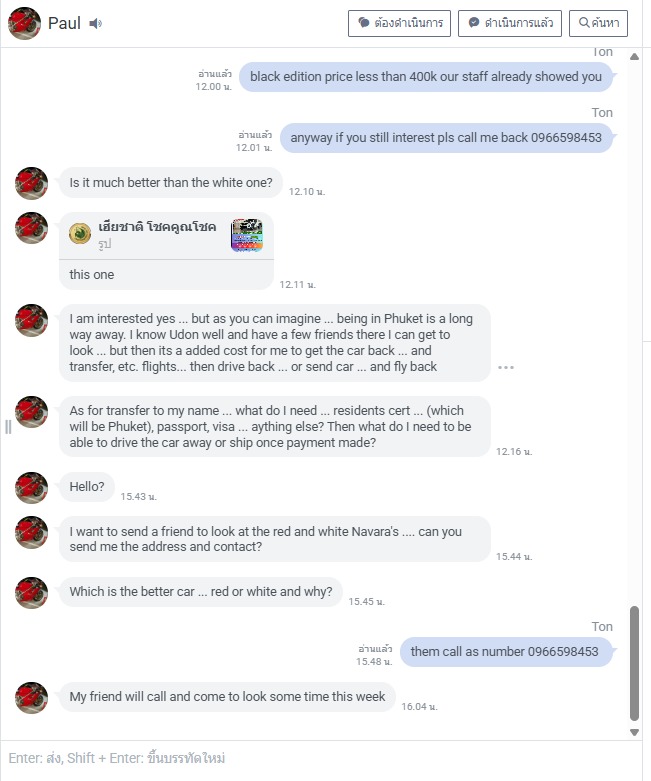Screen dimensions: 651x781
Task: Click the chat scrollbar thumb
Action: 635,663
